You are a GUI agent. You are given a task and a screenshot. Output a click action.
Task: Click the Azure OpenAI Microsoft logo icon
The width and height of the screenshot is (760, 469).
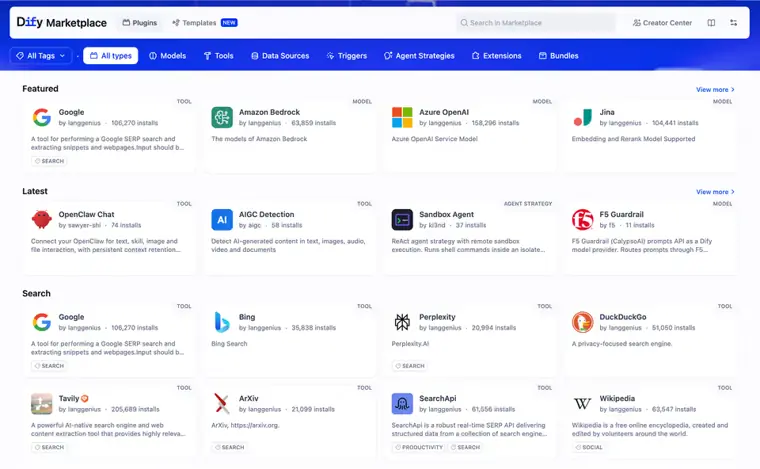(x=402, y=117)
